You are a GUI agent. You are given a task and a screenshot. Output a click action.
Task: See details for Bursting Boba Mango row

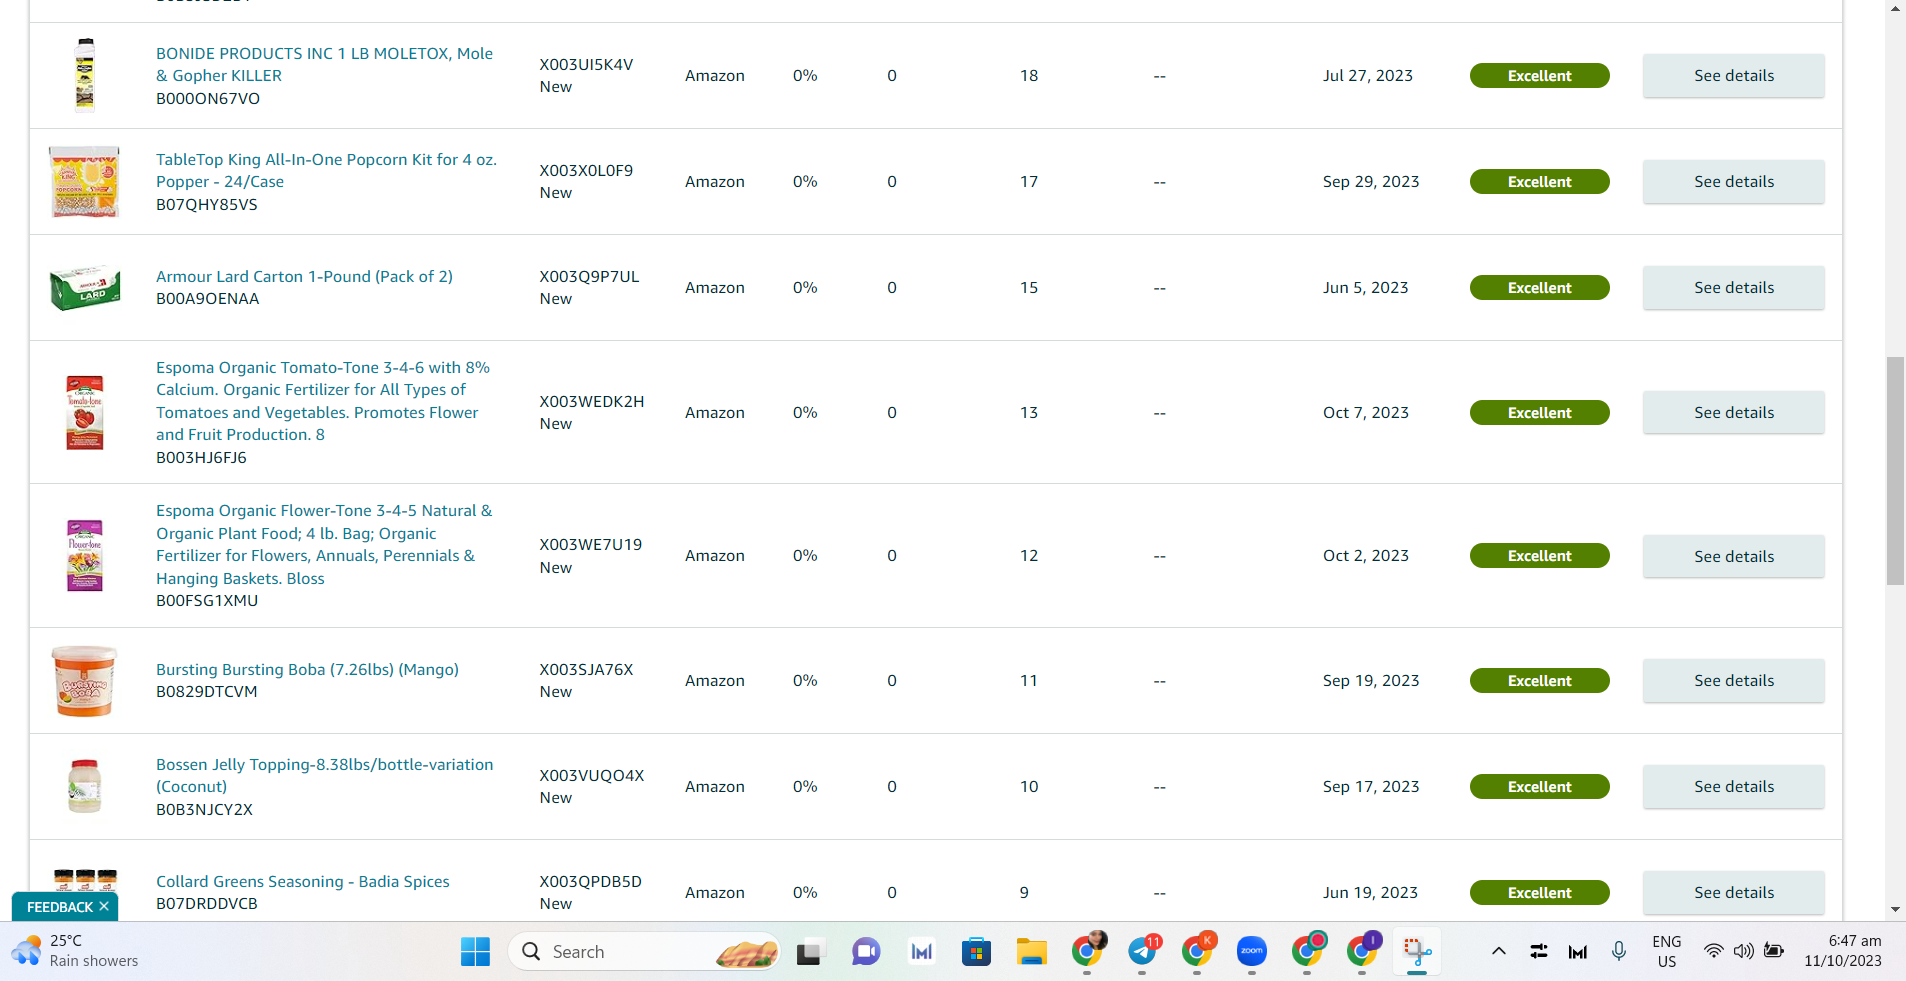click(x=1733, y=681)
